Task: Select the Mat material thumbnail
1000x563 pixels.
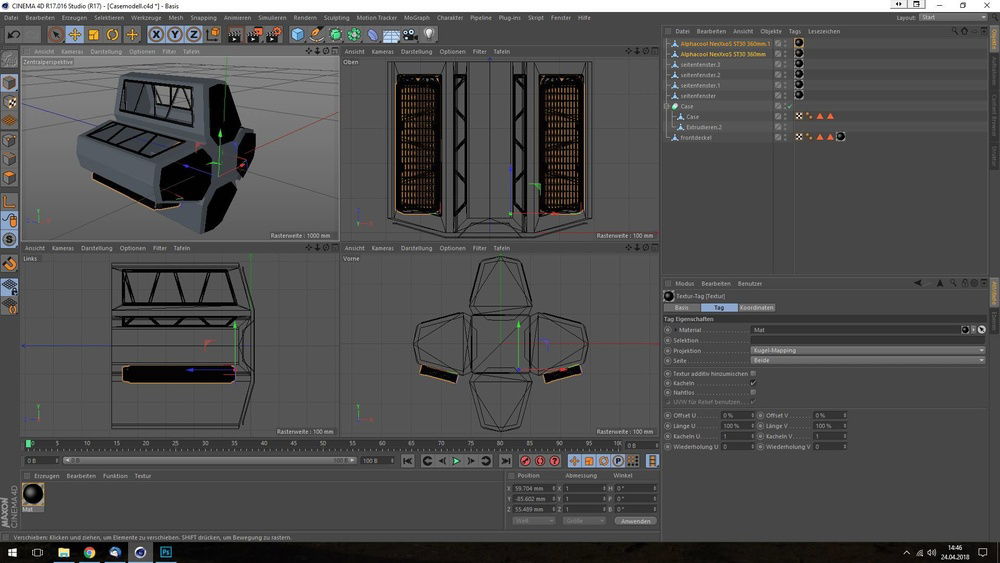Action: [34, 495]
